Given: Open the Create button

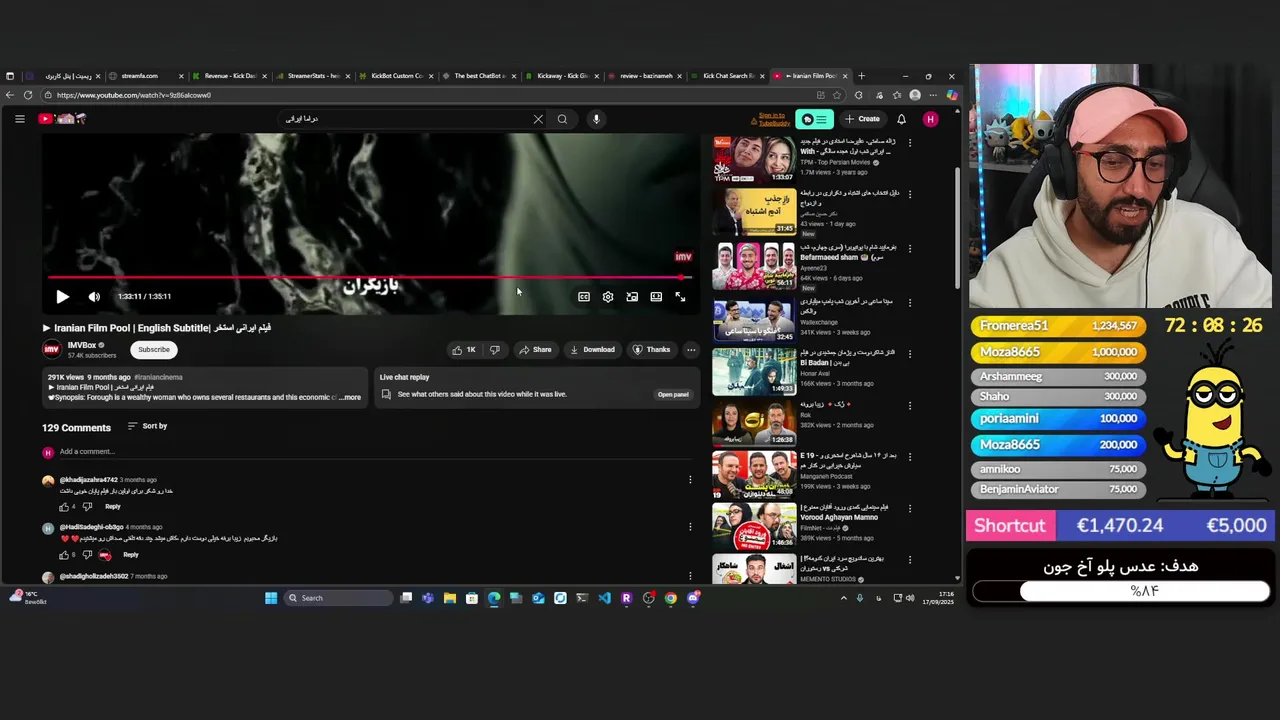Looking at the screenshot, I should click(862, 119).
